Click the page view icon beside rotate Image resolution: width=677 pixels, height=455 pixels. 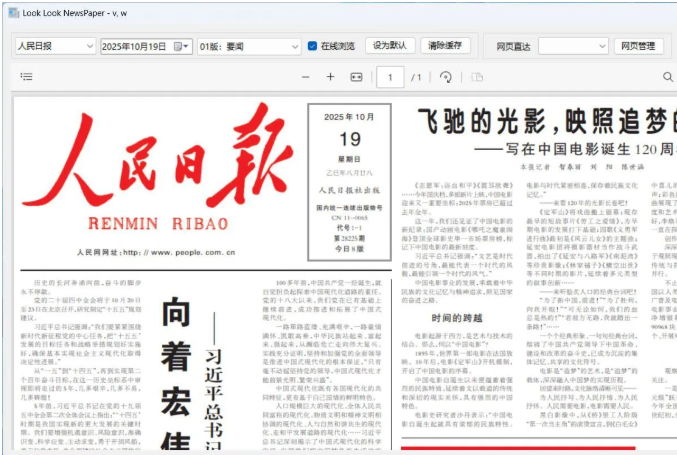[477, 77]
